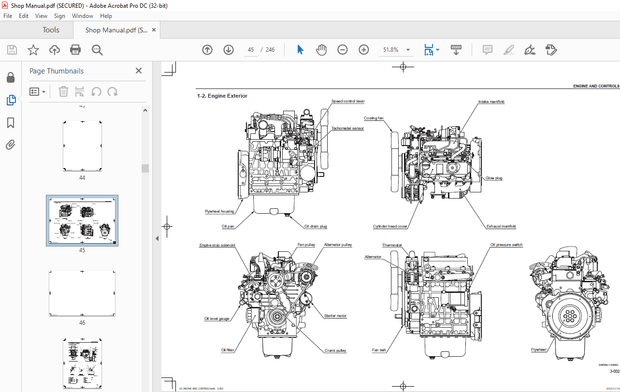Open the Help menu
620x392 pixels.
pos(106,16)
